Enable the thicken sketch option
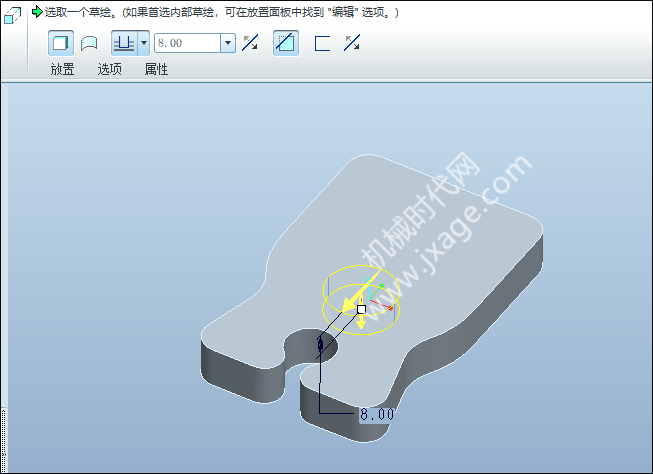653x474 pixels. click(322, 43)
